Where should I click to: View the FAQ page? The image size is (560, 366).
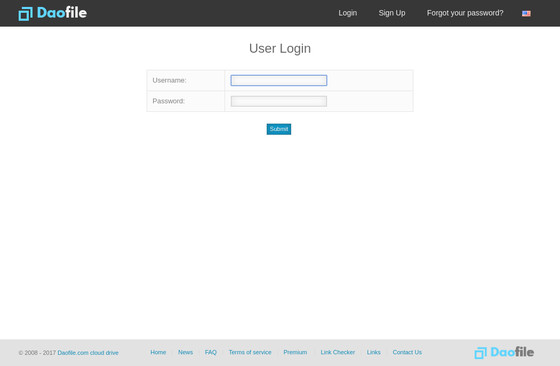211,352
